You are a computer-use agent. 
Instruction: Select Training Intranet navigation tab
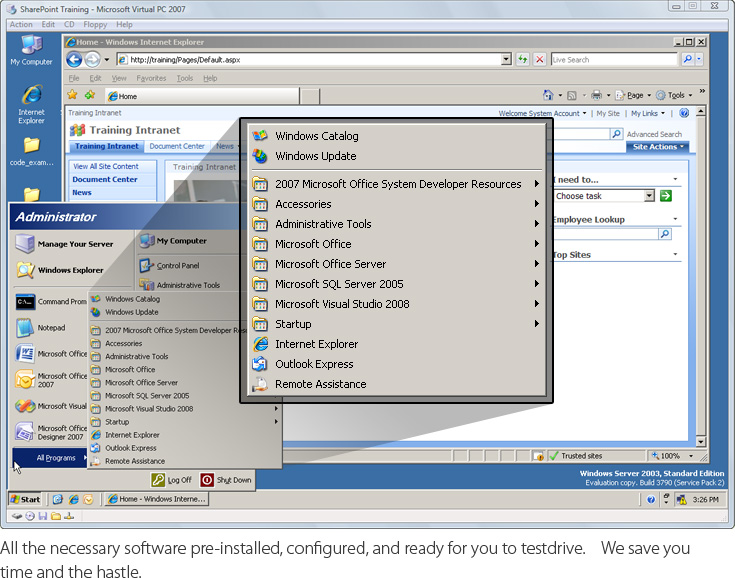click(x=107, y=146)
